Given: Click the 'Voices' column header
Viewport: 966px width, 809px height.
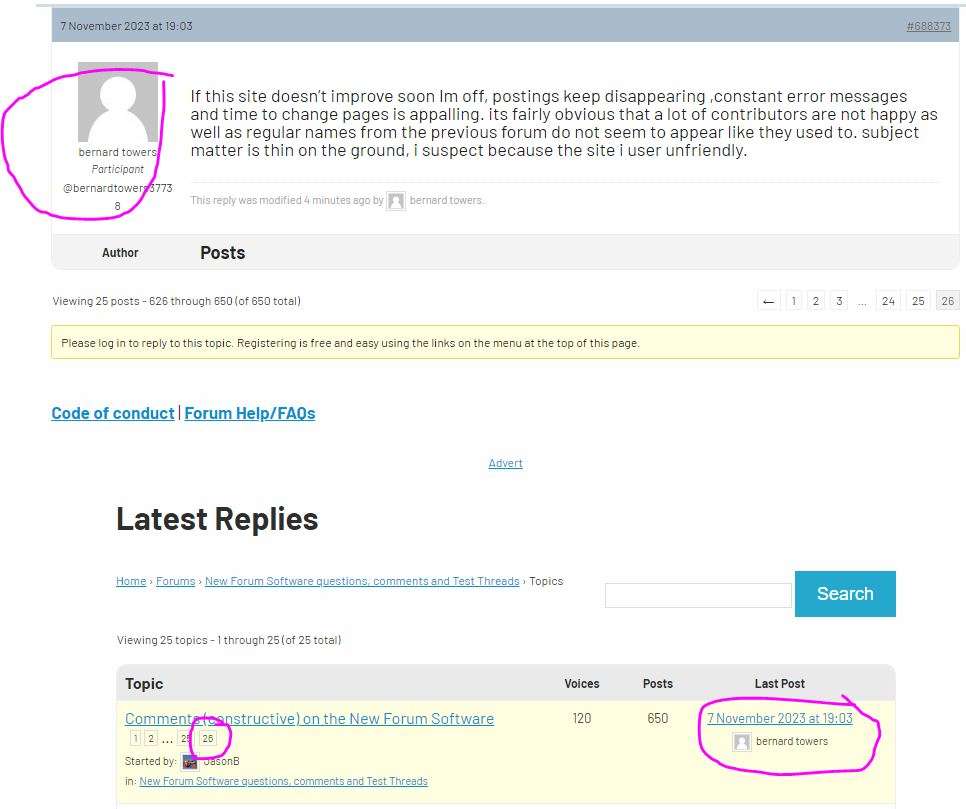Looking at the screenshot, I should point(582,684).
